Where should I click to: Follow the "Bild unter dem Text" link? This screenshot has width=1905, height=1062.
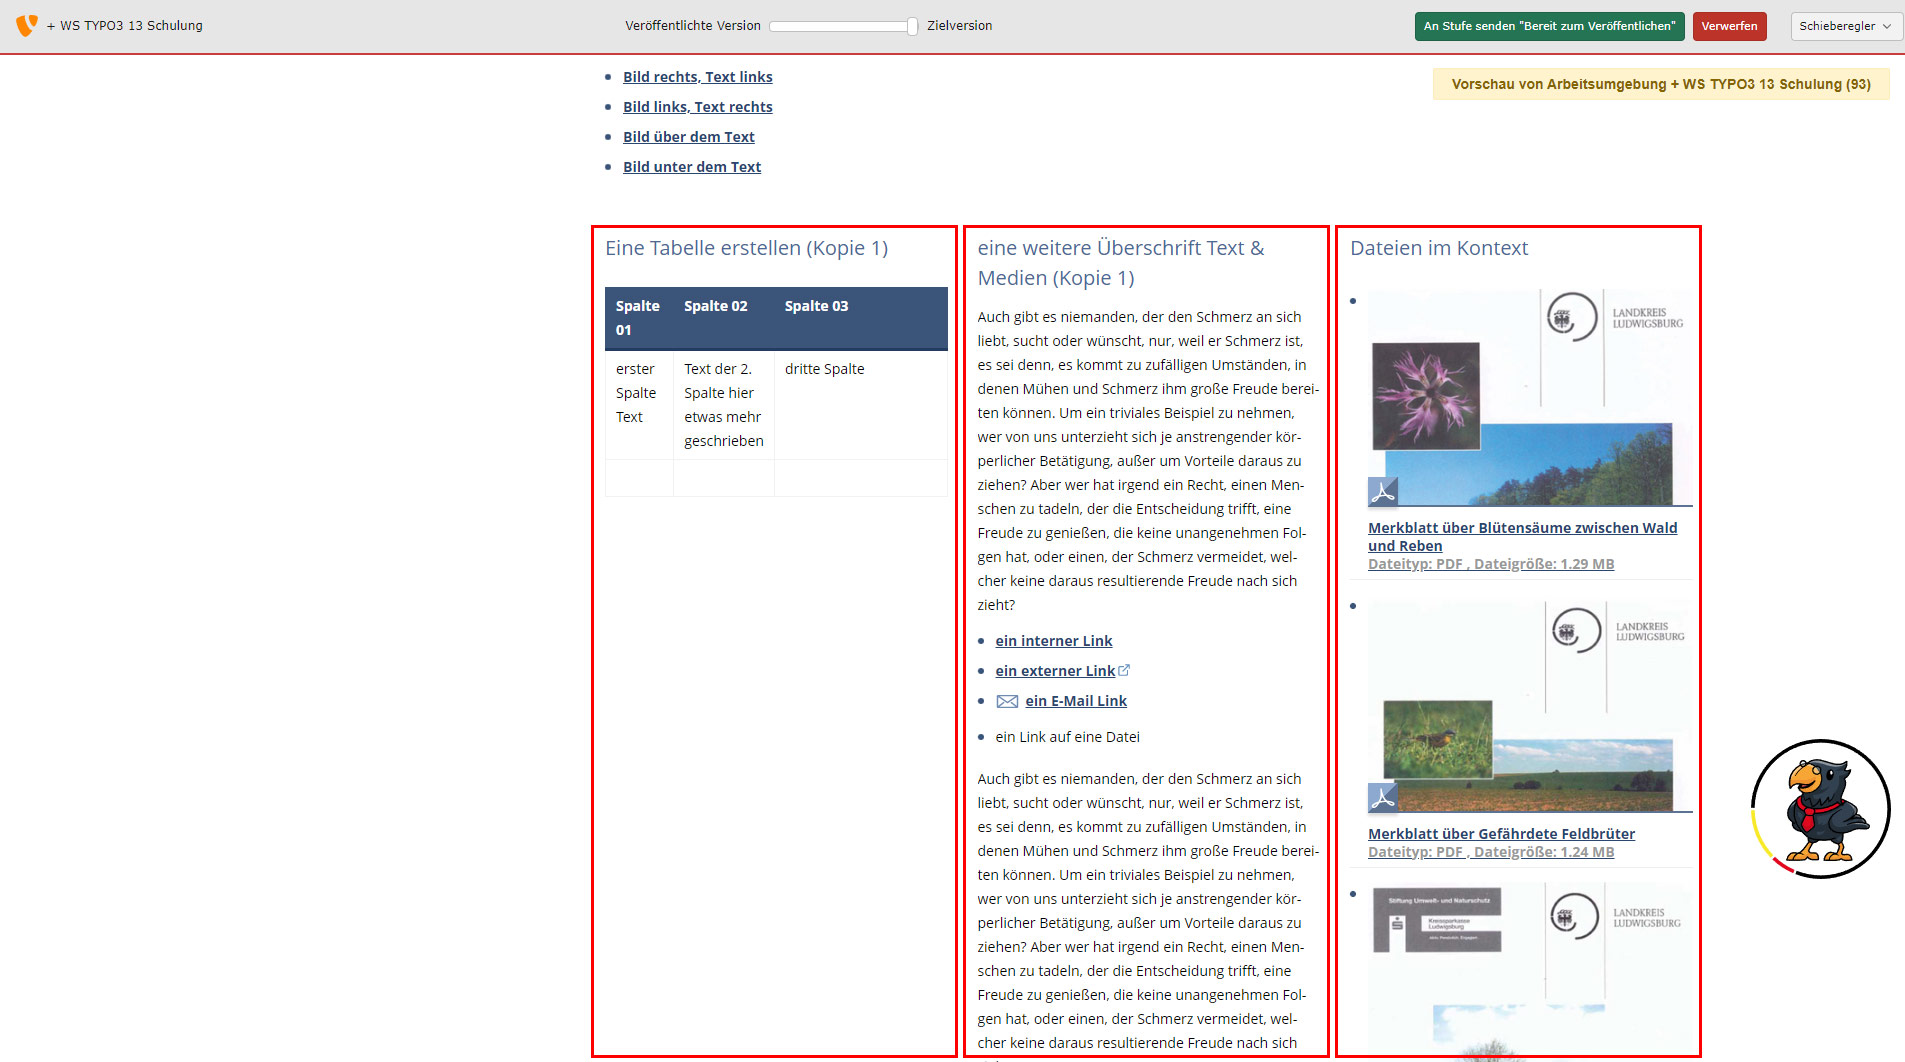(691, 167)
